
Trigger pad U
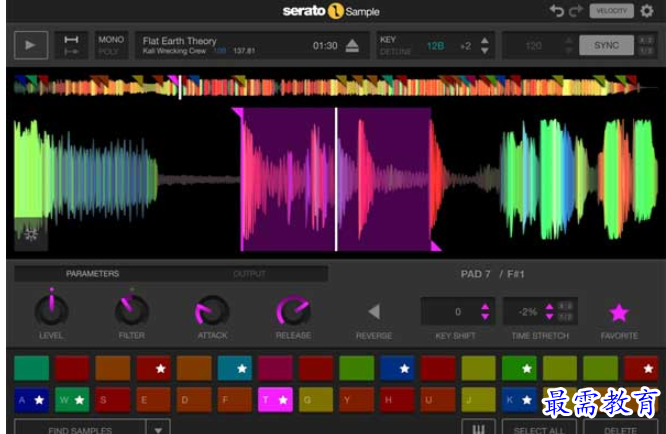(438, 400)
